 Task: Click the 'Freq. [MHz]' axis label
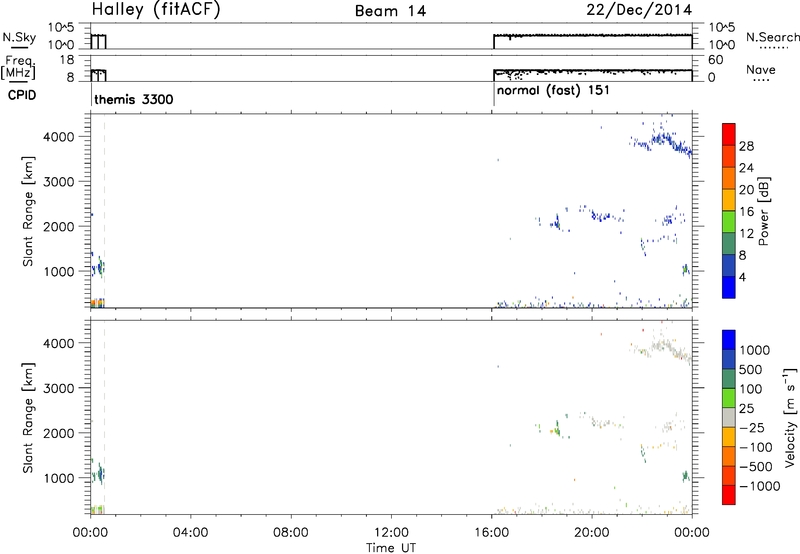coord(19,67)
